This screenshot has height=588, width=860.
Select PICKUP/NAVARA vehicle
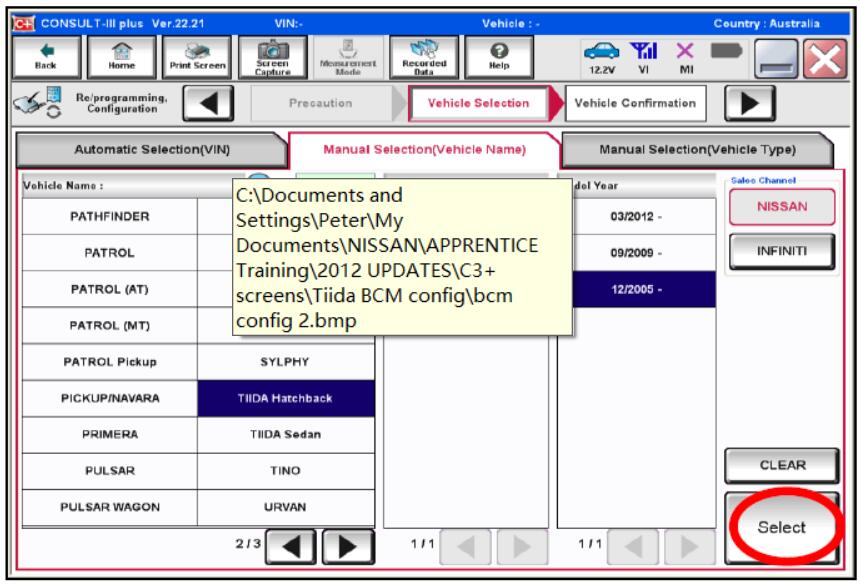tap(110, 398)
